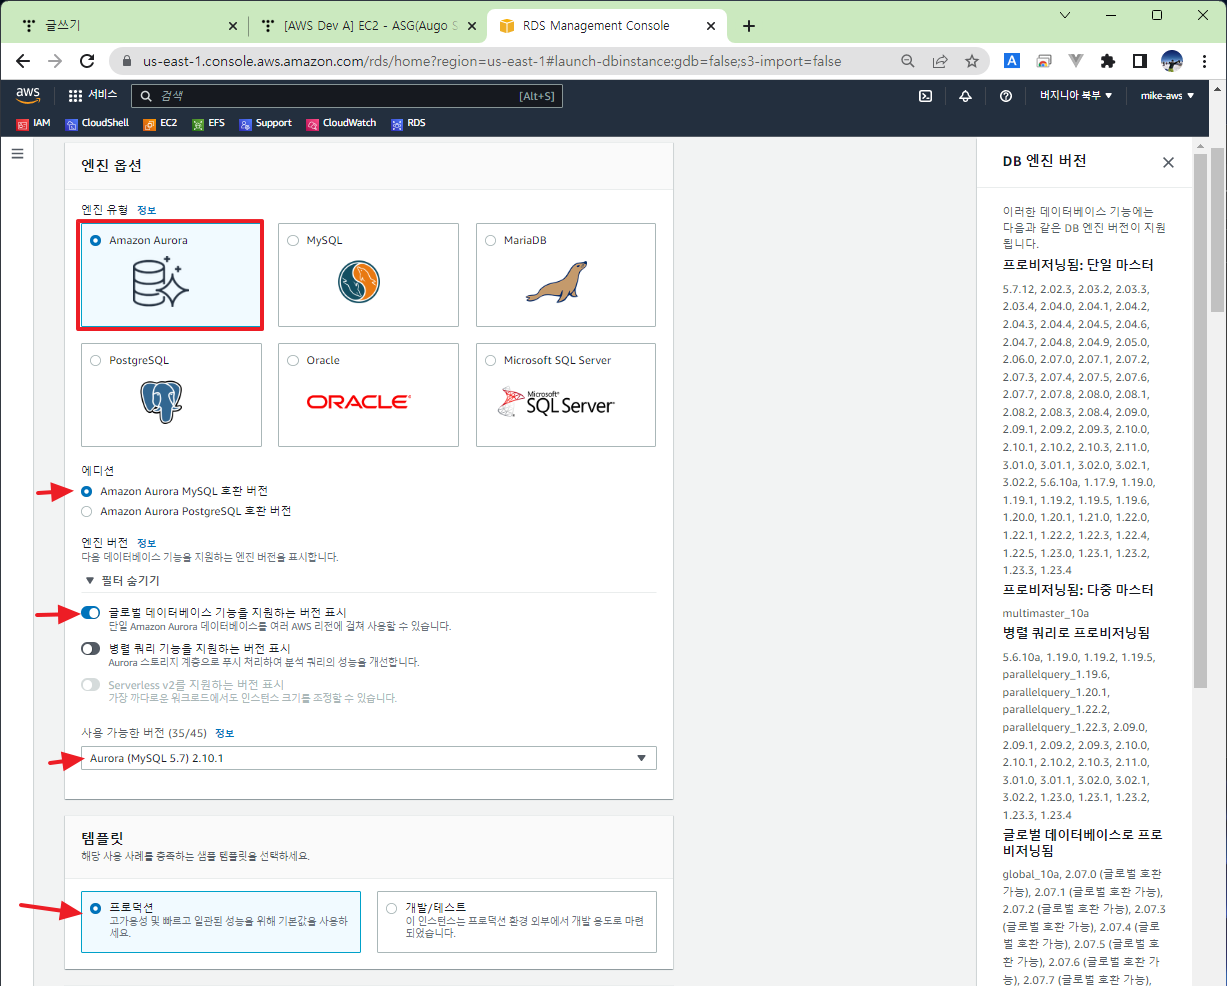Open the EFS favorites shortcut

[x=208, y=123]
